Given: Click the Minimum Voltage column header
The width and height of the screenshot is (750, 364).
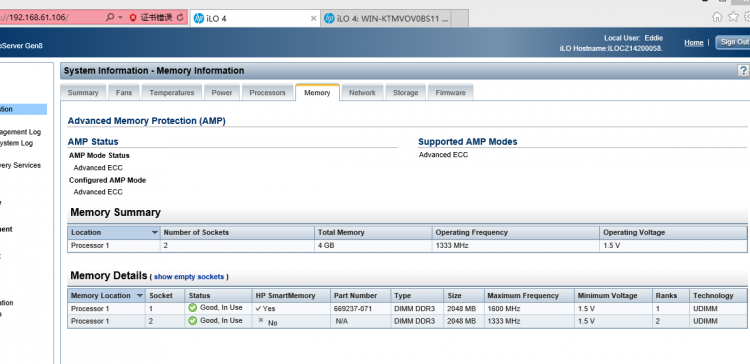Looking at the screenshot, I should coord(613,296).
